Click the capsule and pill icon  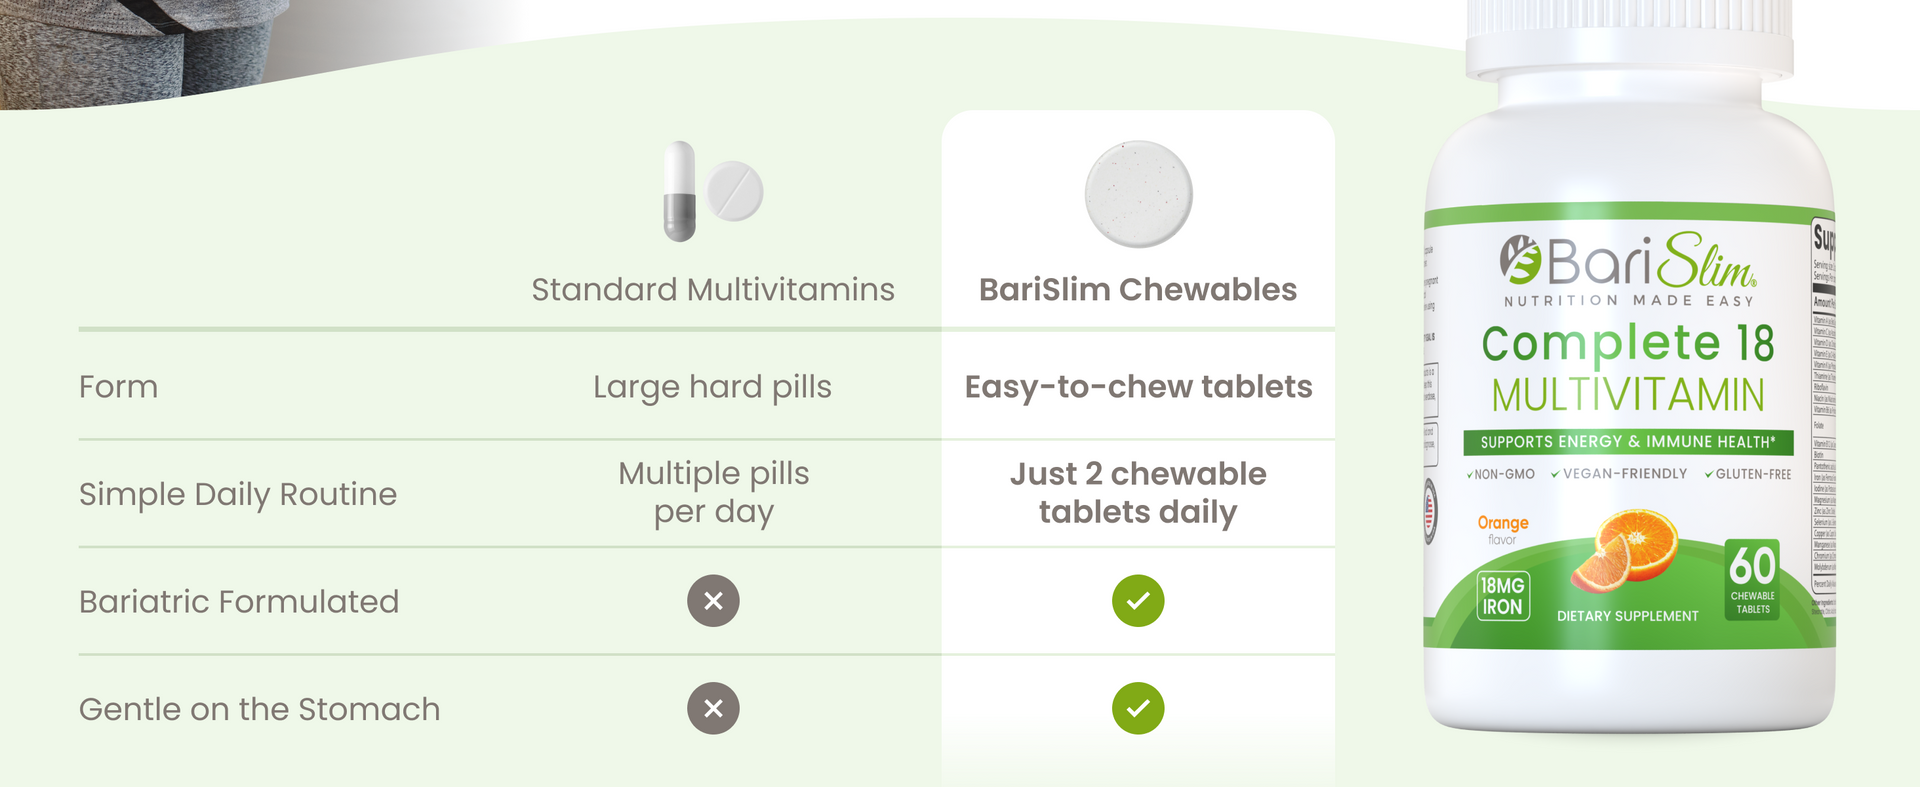click(x=713, y=191)
